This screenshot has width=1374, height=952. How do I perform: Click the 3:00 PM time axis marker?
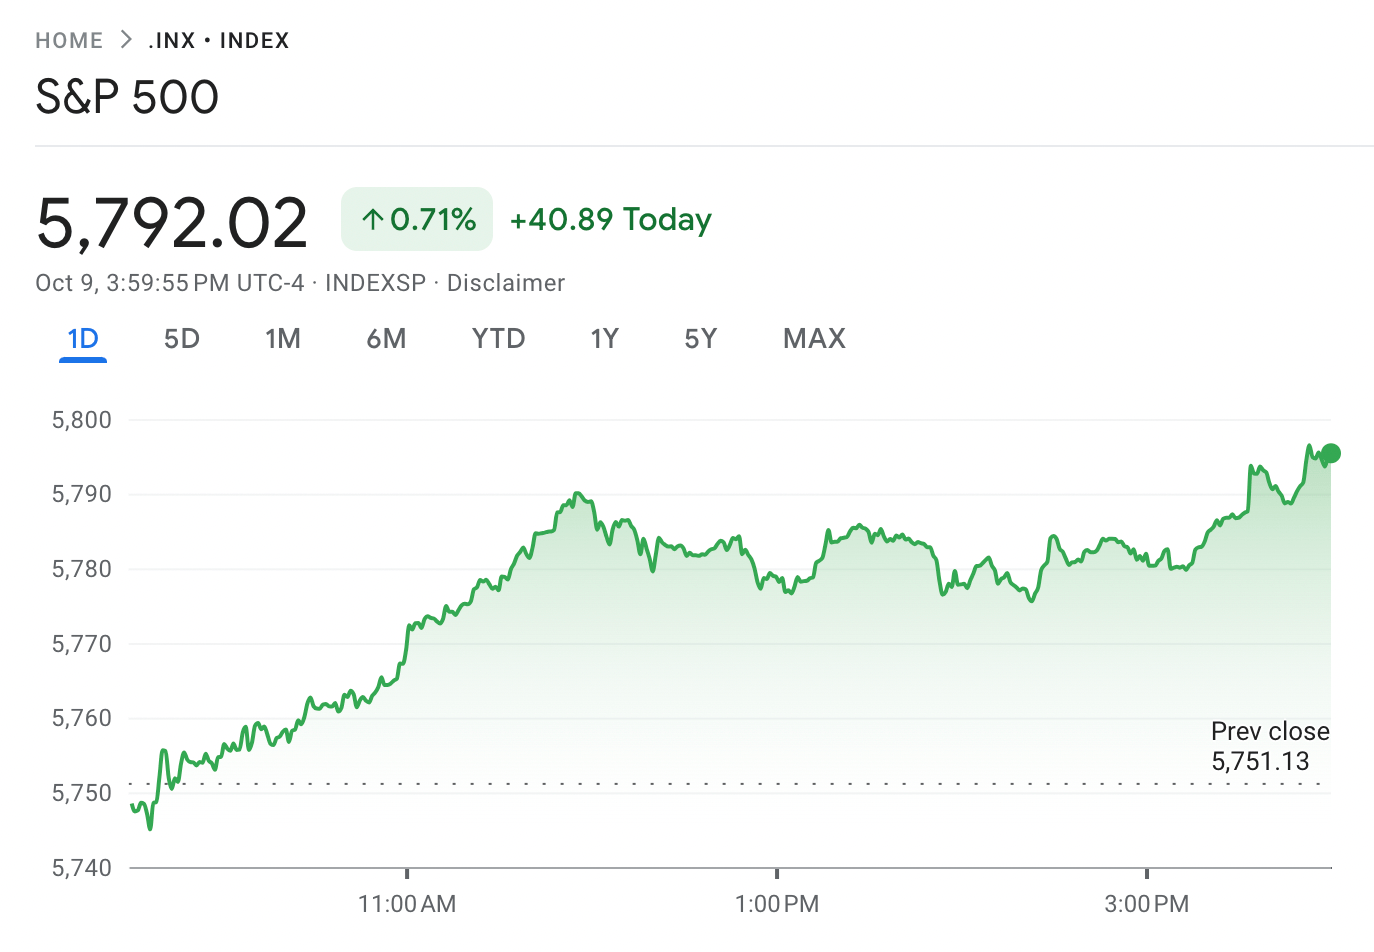pos(1147,904)
